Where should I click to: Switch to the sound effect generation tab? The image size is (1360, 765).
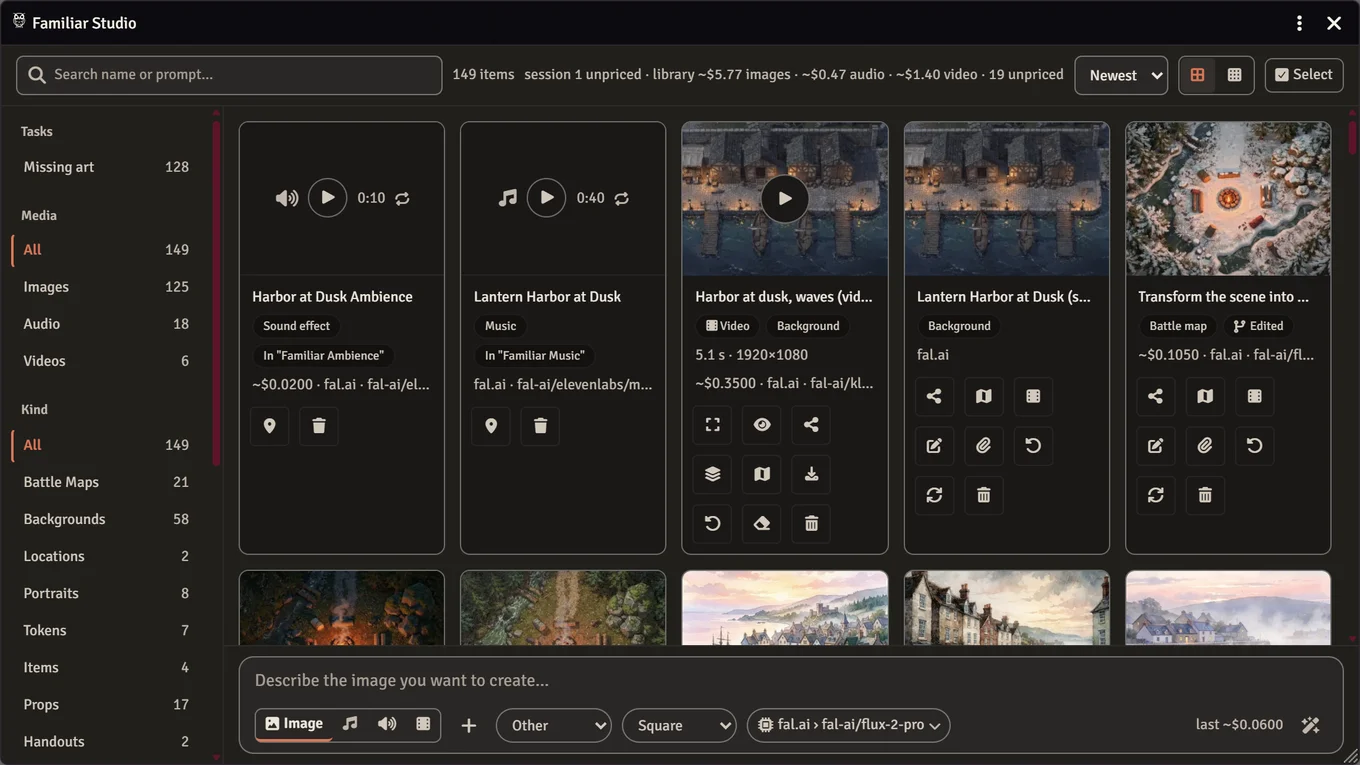tap(387, 724)
